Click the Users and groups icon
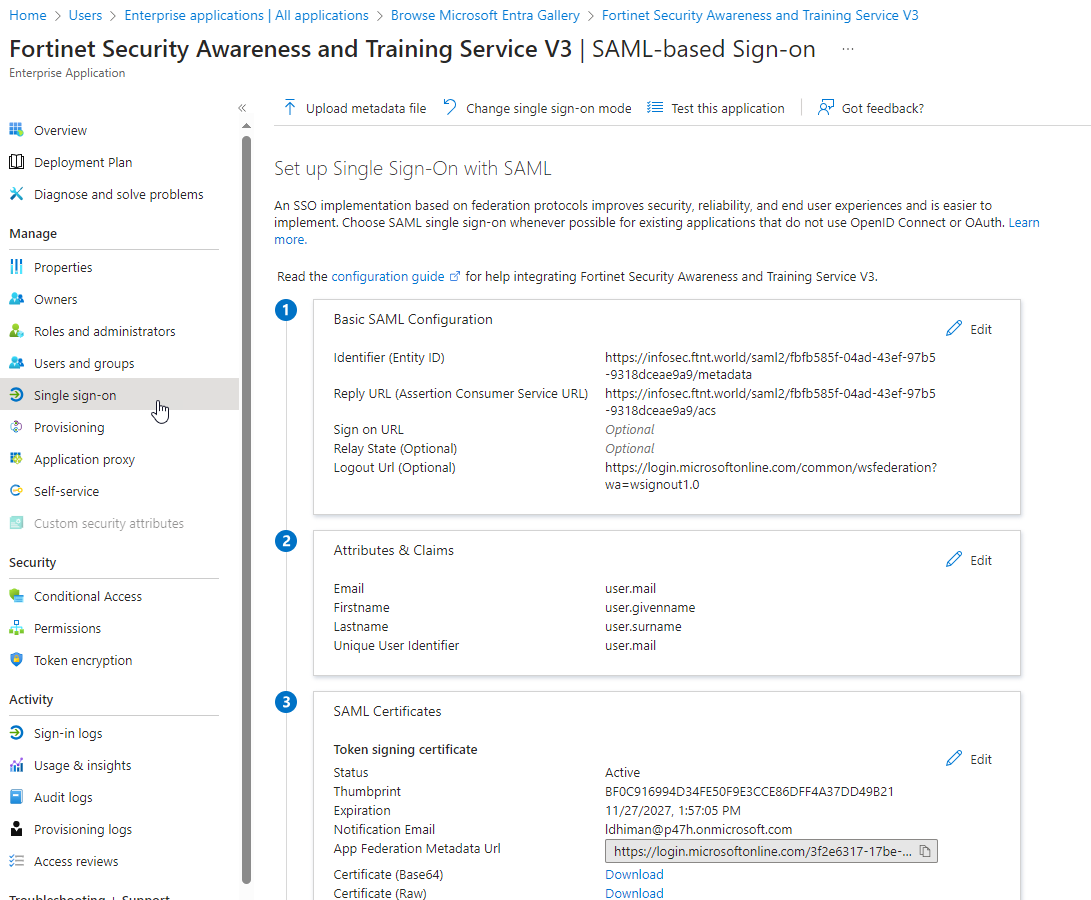This screenshot has height=900, width=1091. tap(16, 363)
